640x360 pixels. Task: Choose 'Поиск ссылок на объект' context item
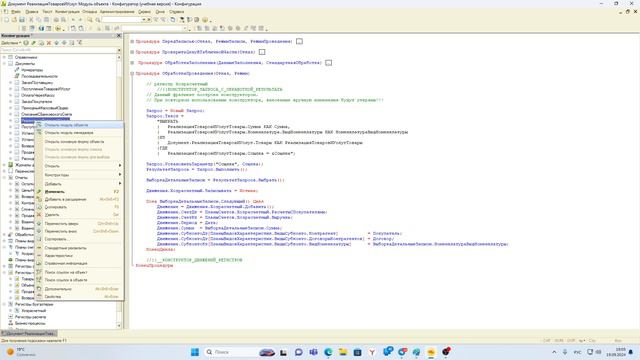coord(80,272)
